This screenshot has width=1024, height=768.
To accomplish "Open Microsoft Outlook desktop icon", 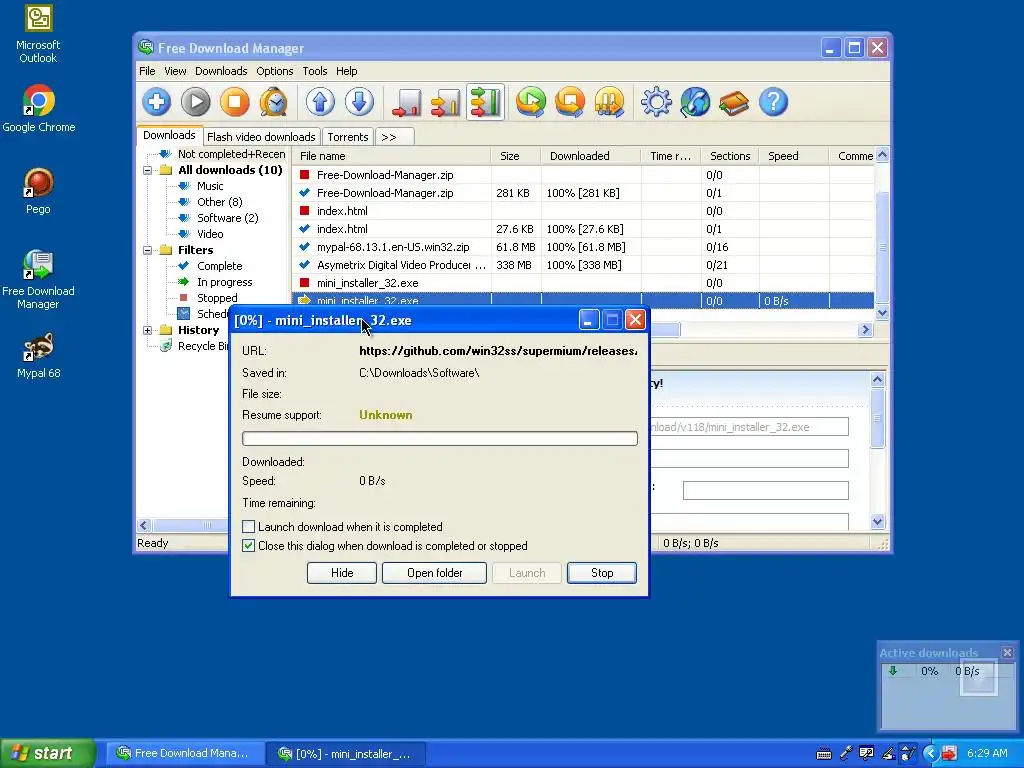I will (39, 34).
